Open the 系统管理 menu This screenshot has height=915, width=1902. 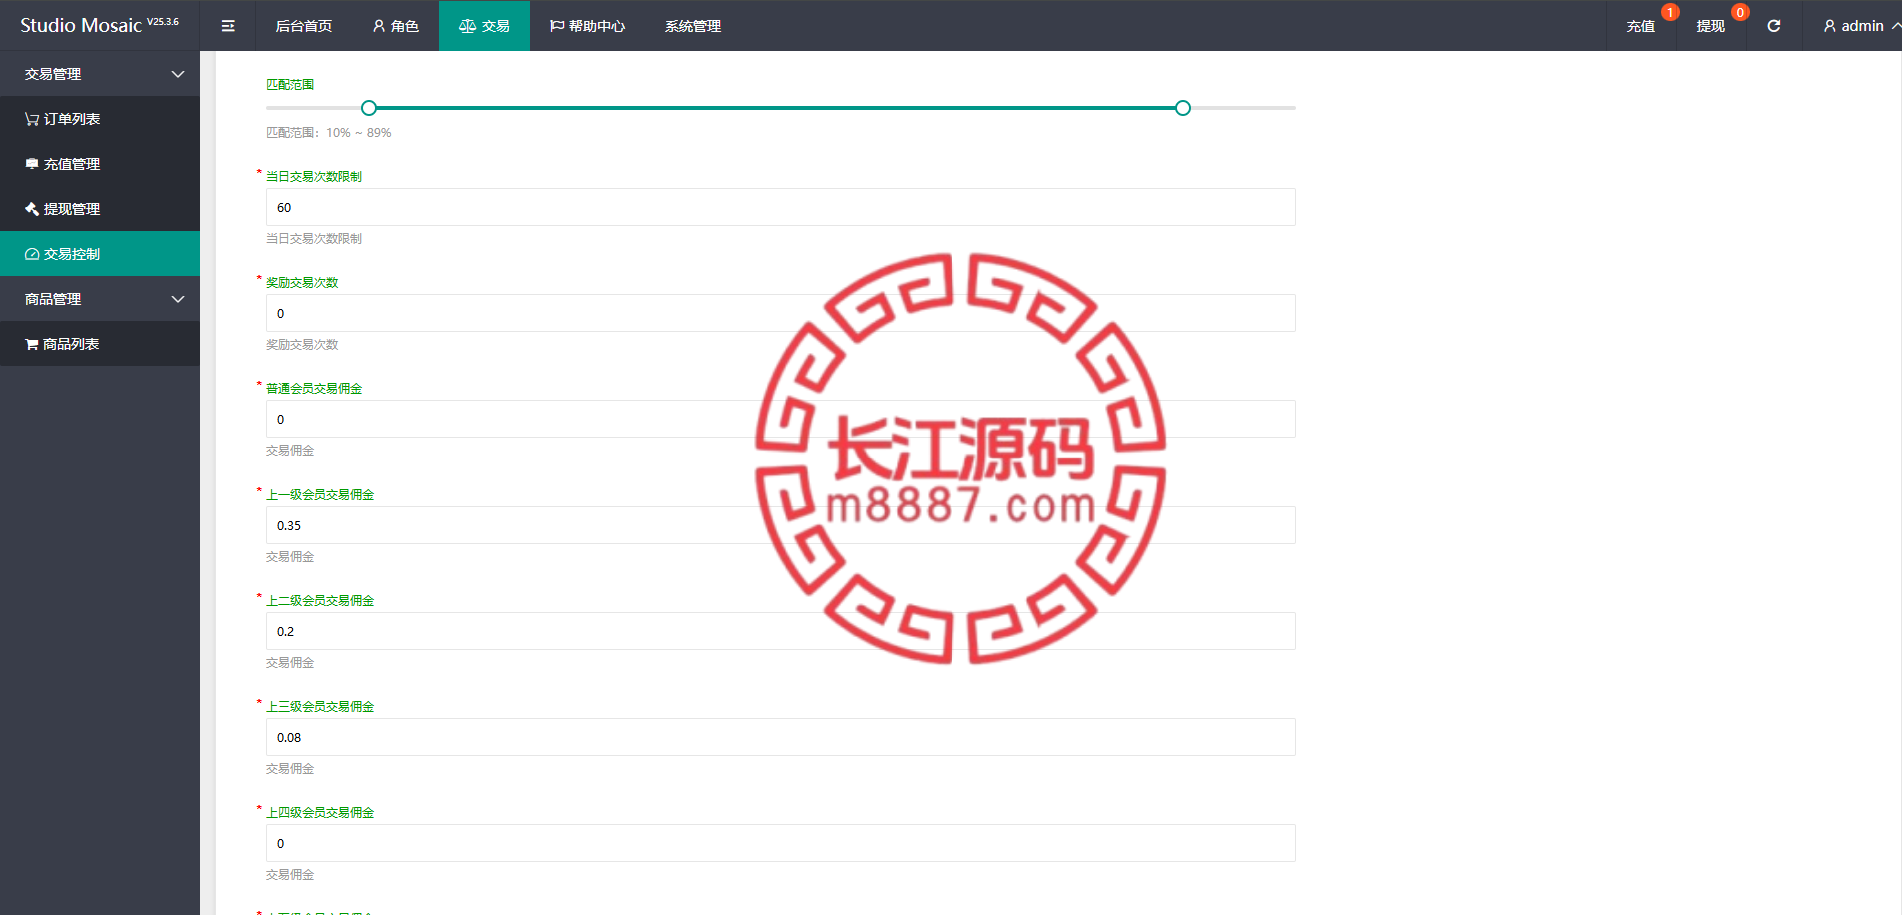pyautogui.click(x=693, y=26)
